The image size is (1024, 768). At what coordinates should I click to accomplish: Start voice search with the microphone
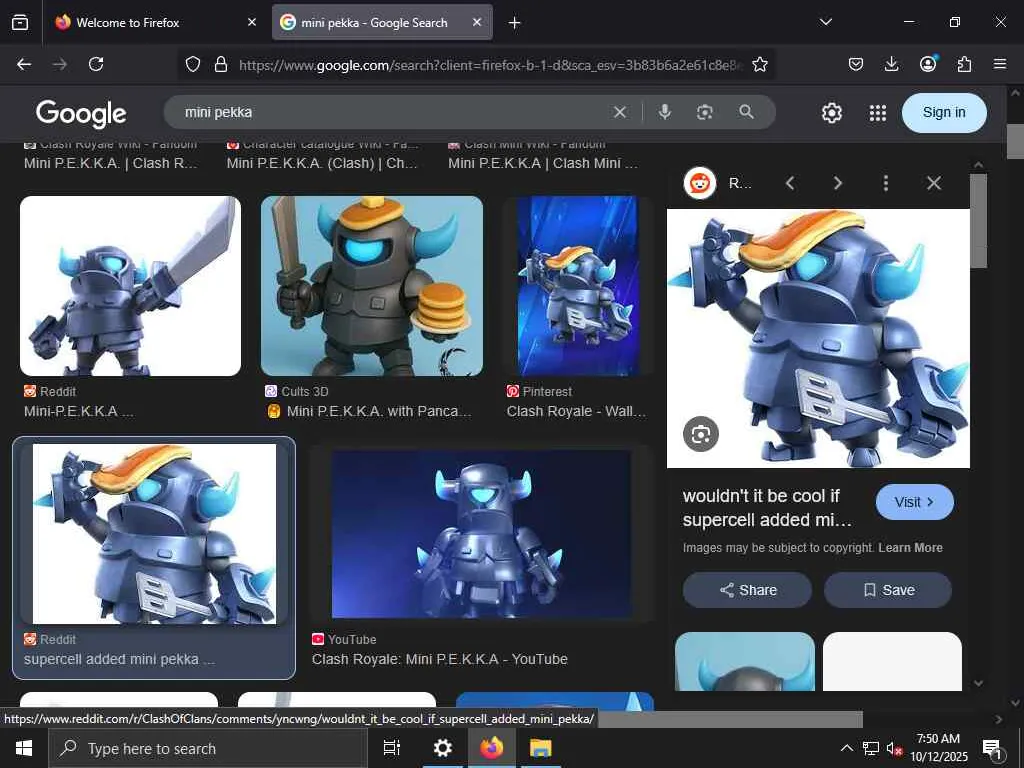[x=665, y=112]
